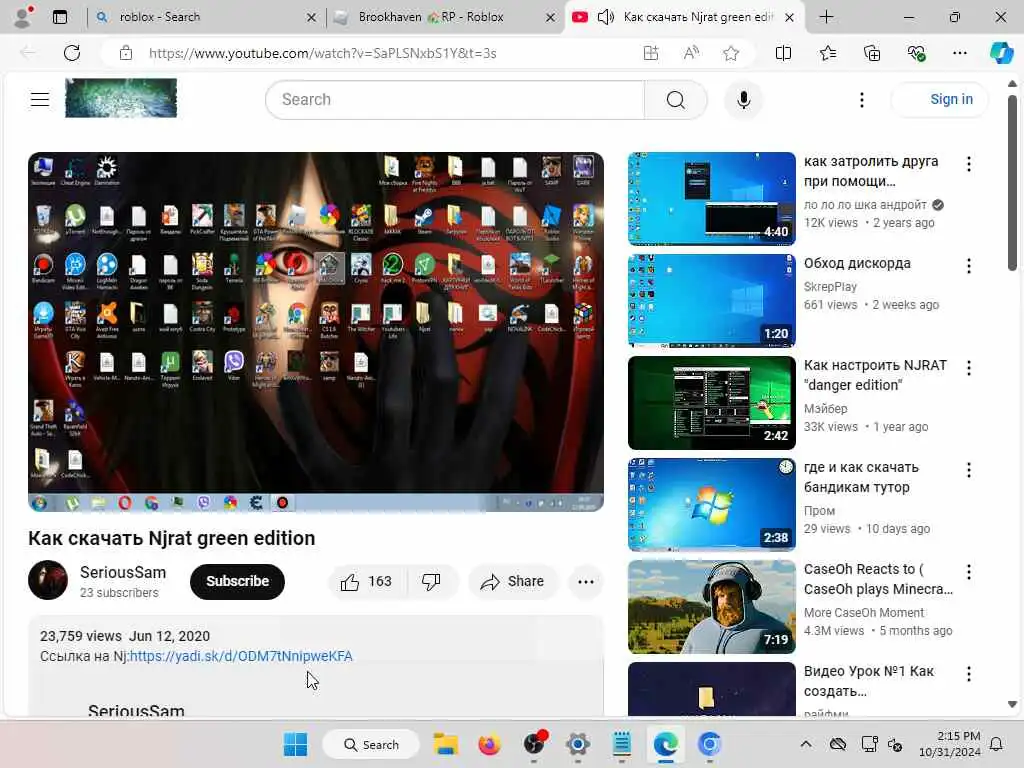The image size is (1024, 768).
Task: Click the Sign in button
Action: pos(940,99)
